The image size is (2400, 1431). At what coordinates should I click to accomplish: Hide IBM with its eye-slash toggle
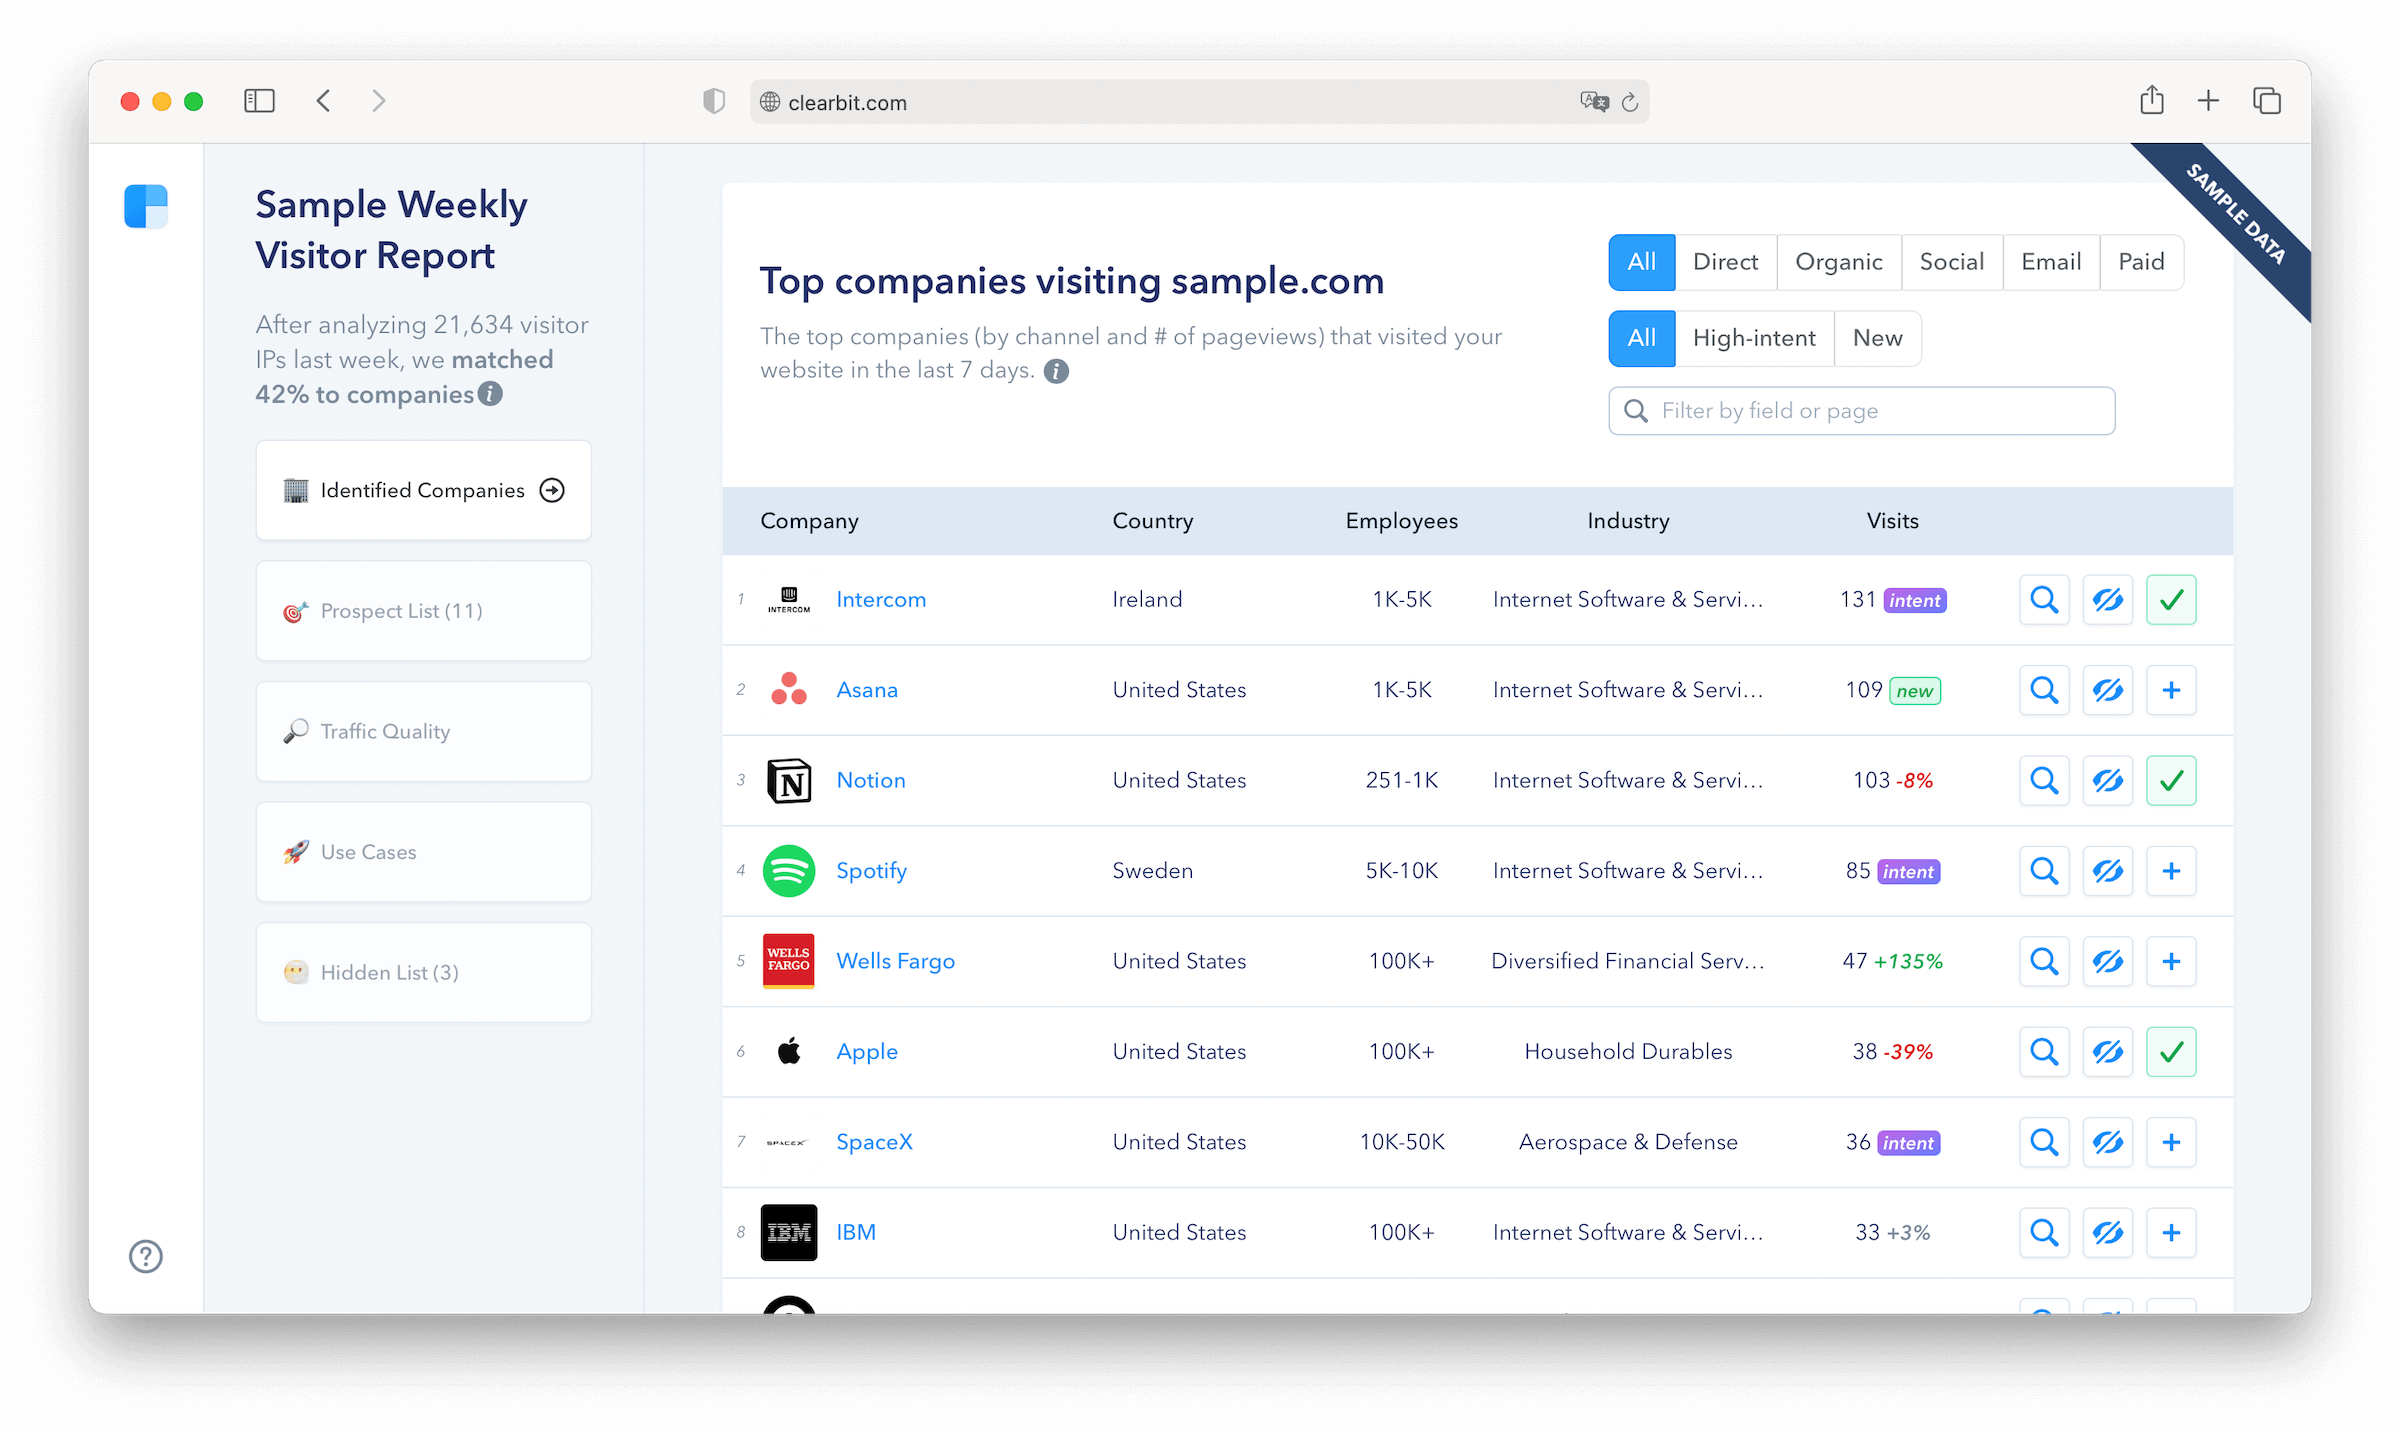point(2107,1232)
